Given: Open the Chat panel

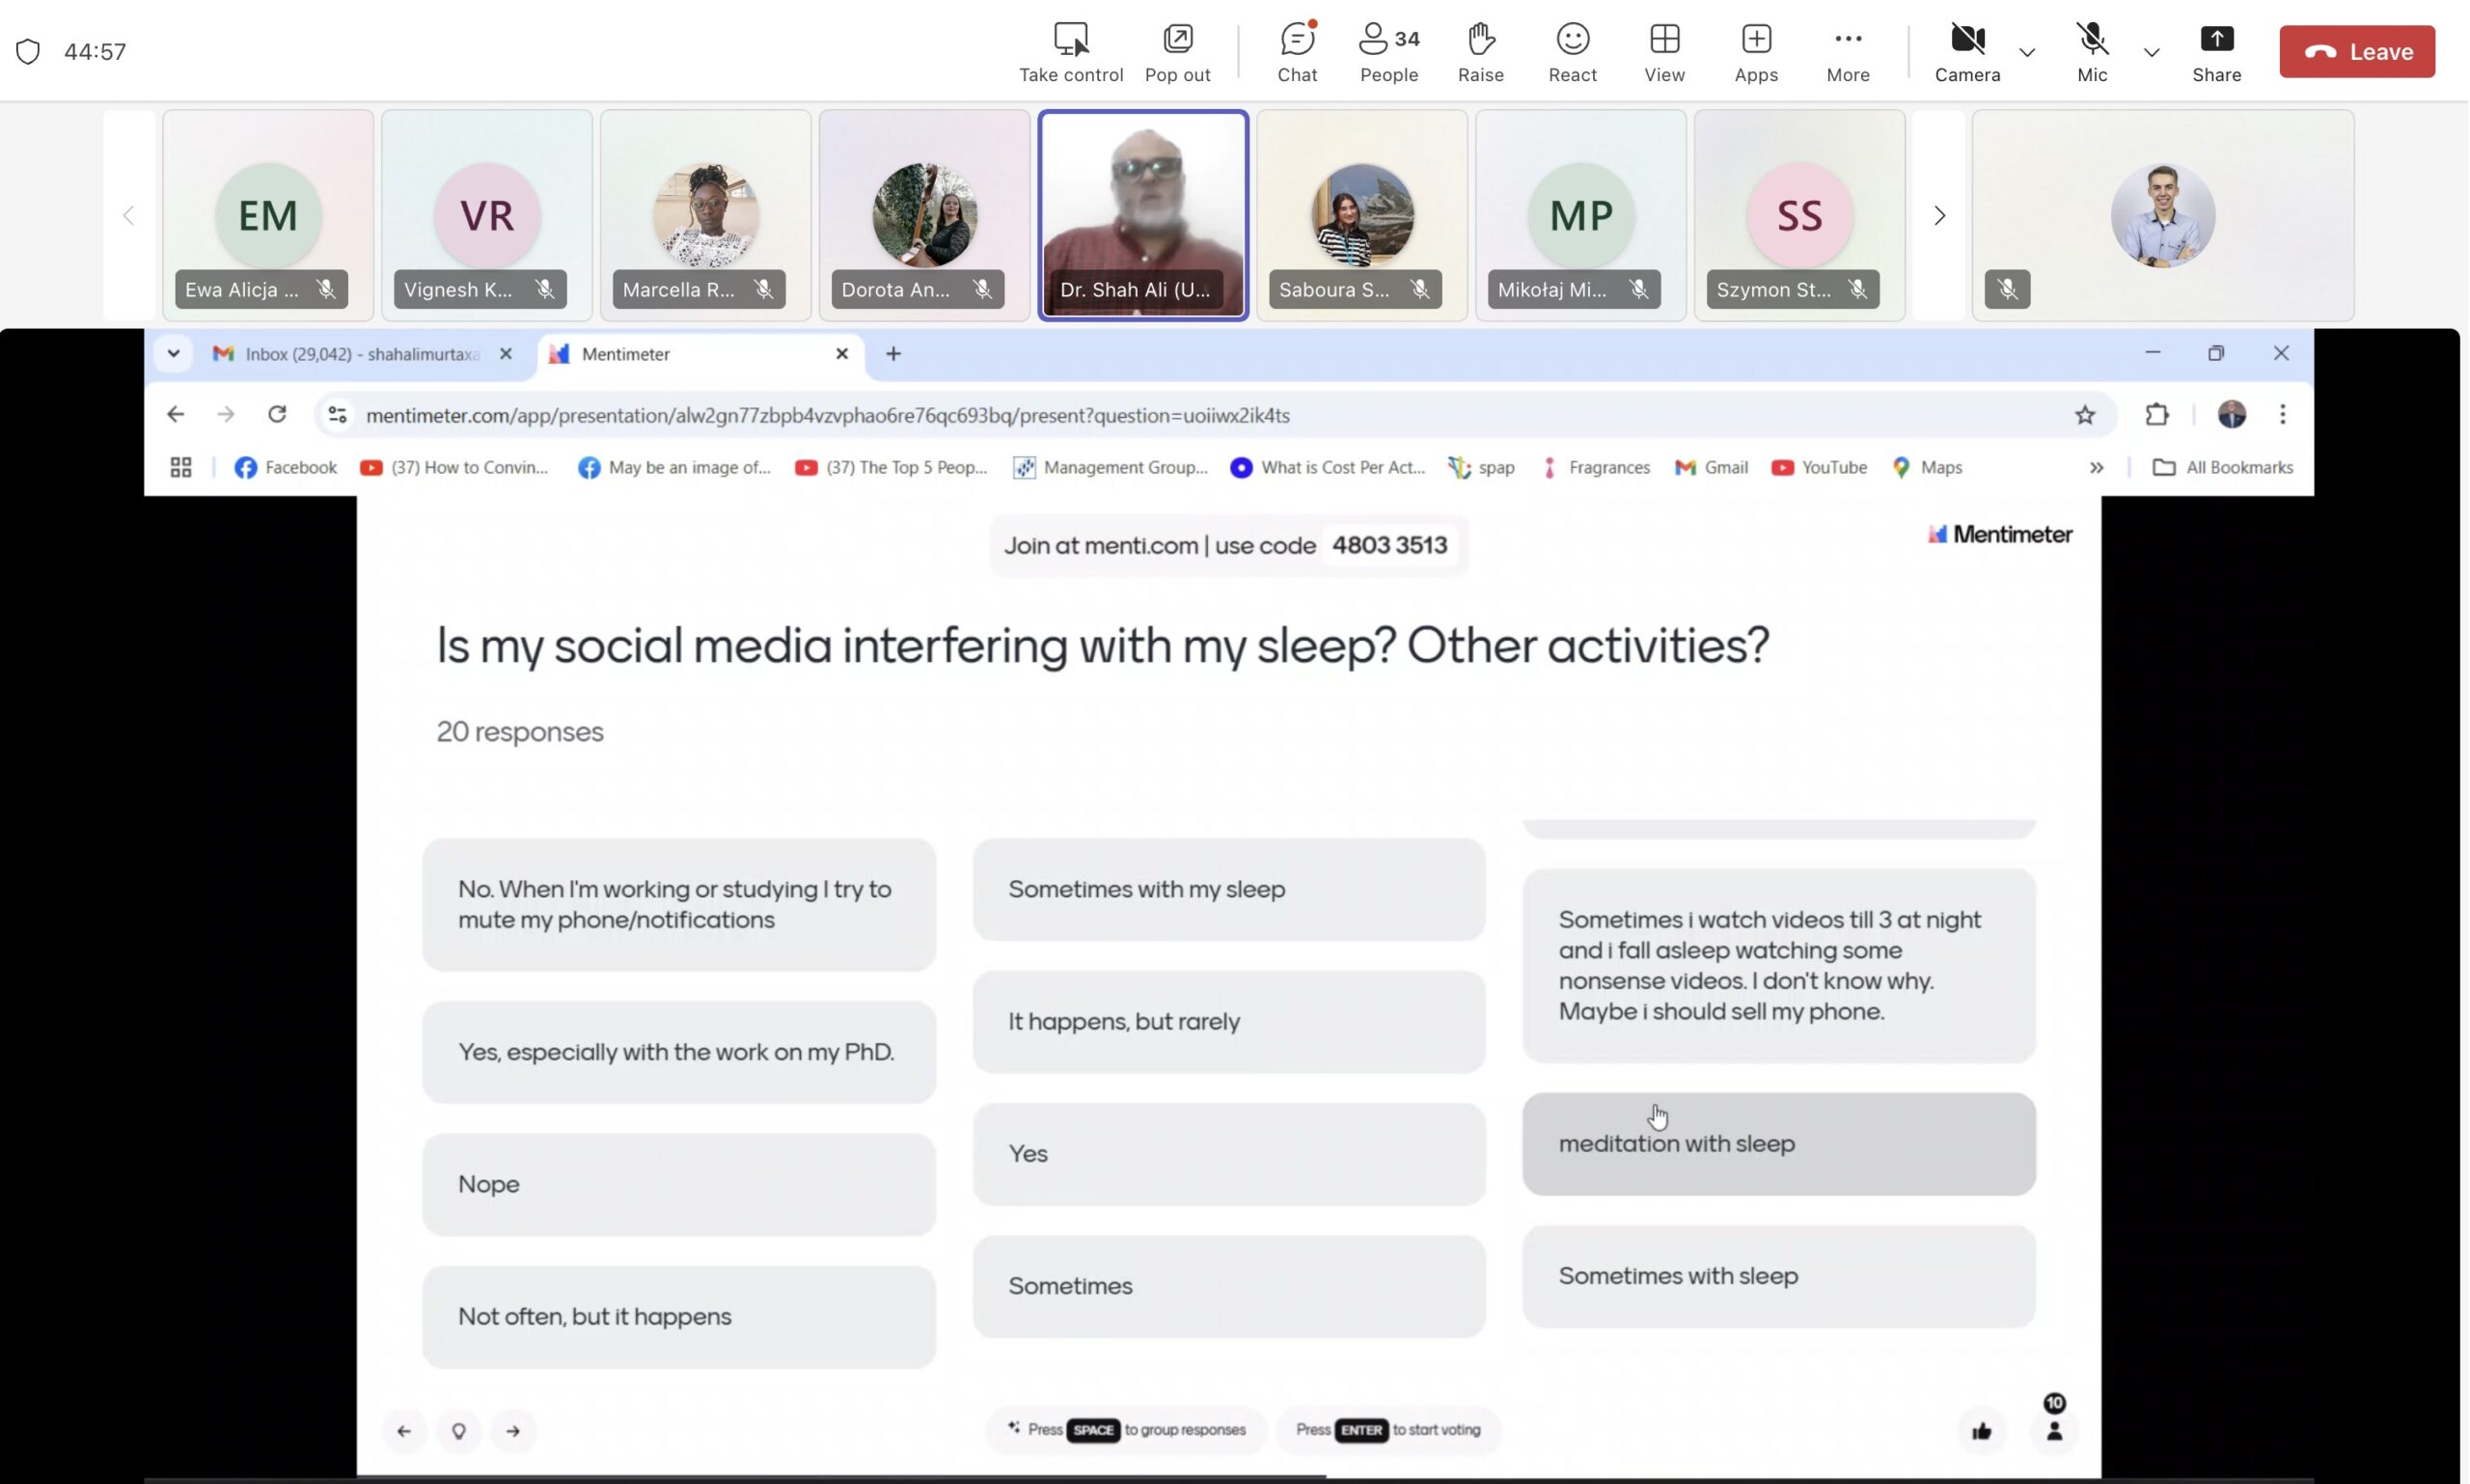Looking at the screenshot, I should pos(1297,51).
